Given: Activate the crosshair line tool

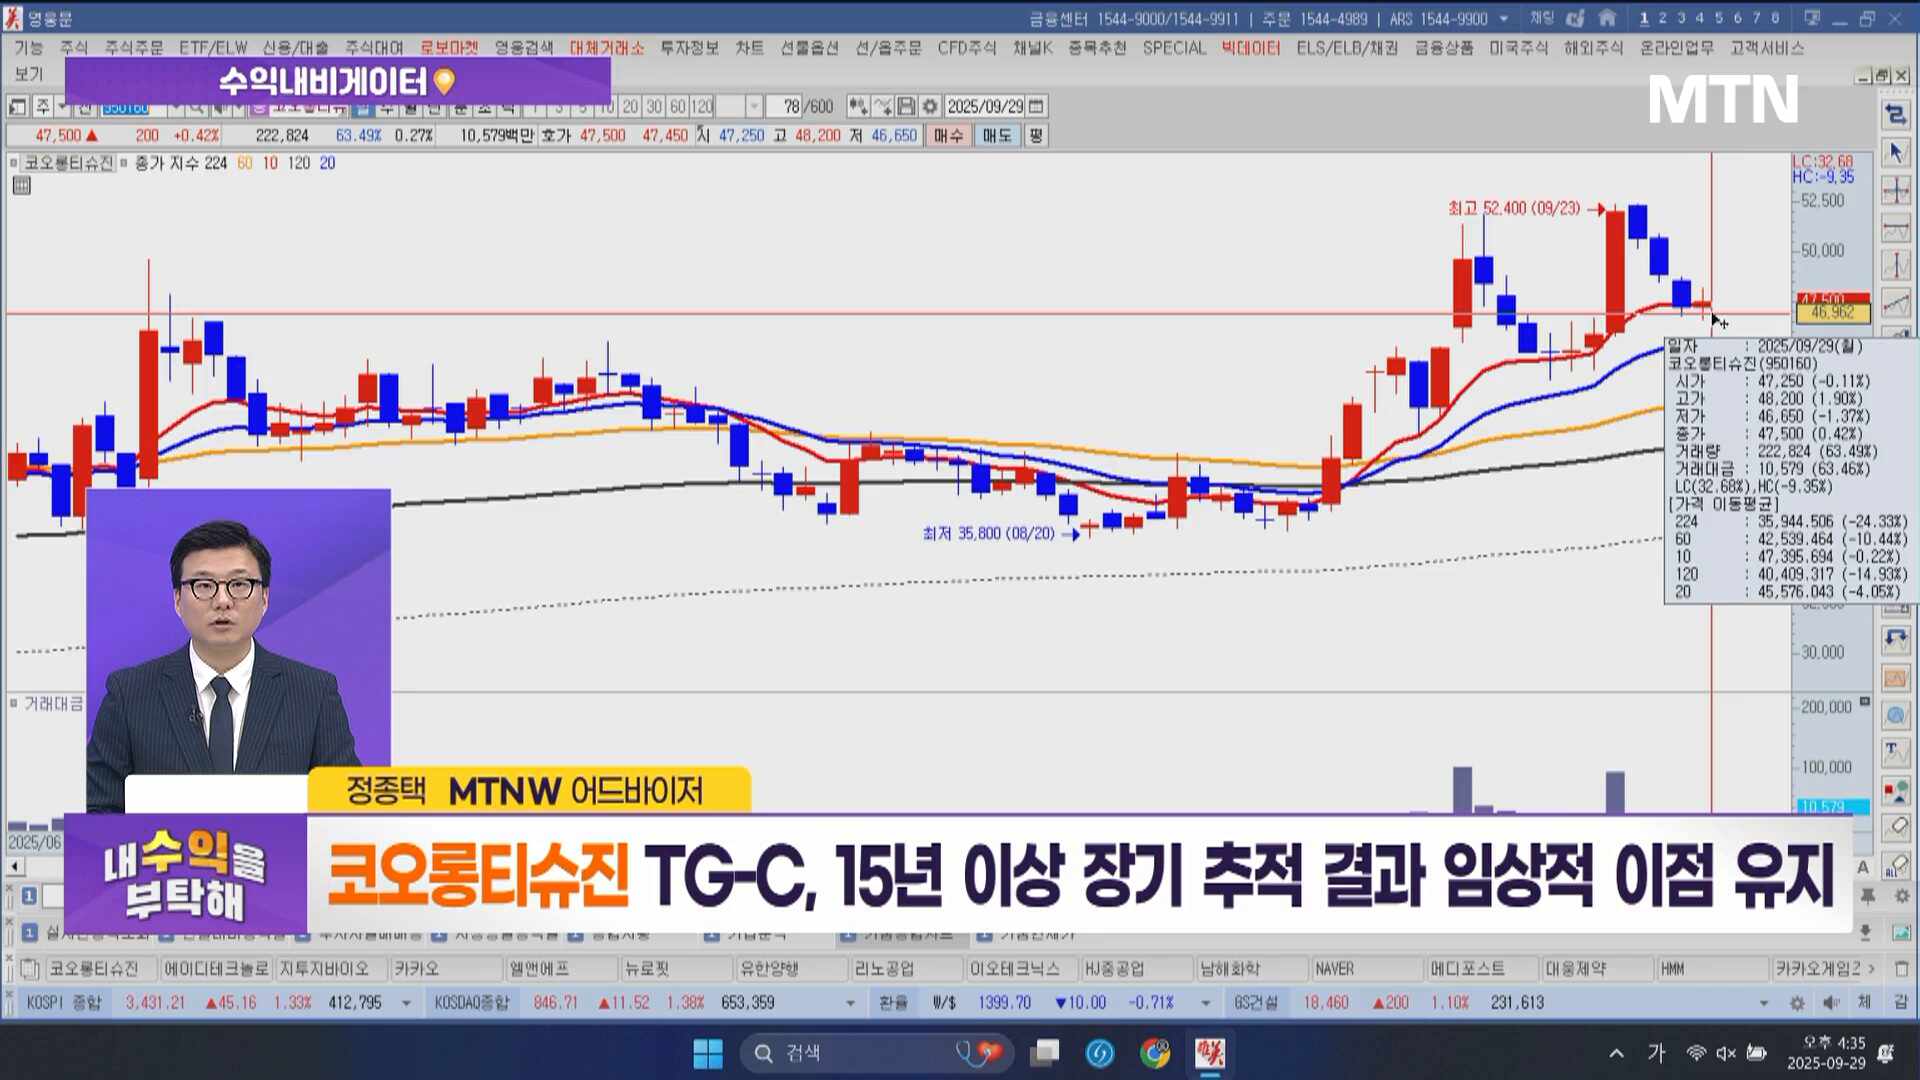Looking at the screenshot, I should coord(1896,191).
